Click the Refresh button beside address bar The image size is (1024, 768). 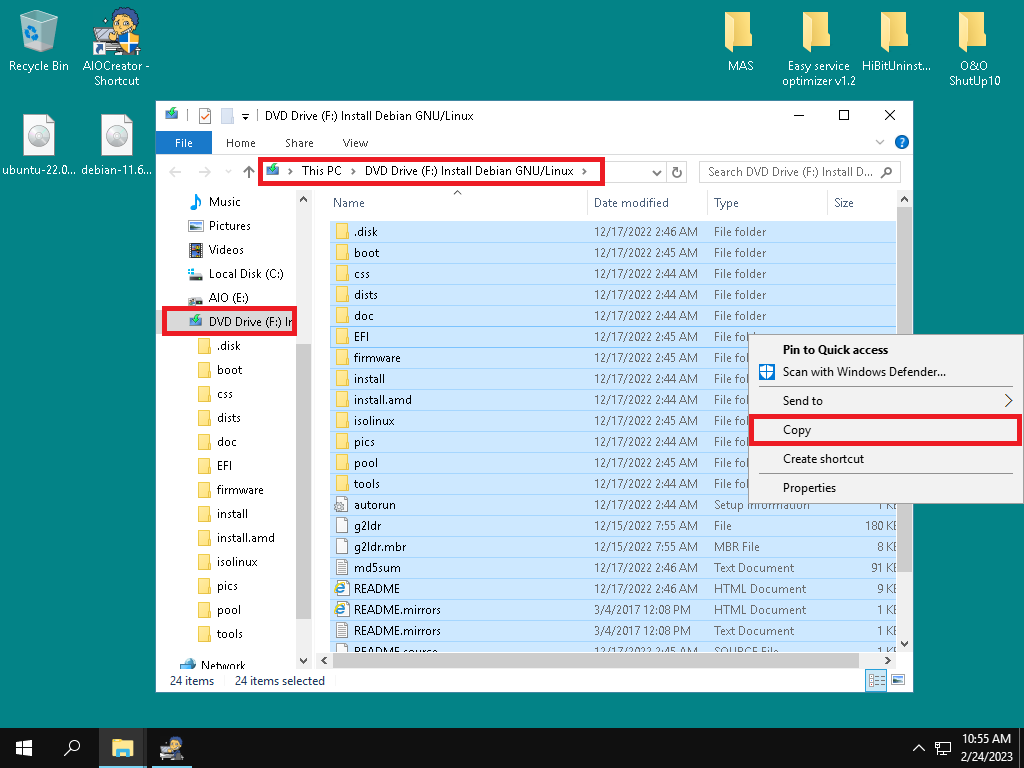click(678, 172)
